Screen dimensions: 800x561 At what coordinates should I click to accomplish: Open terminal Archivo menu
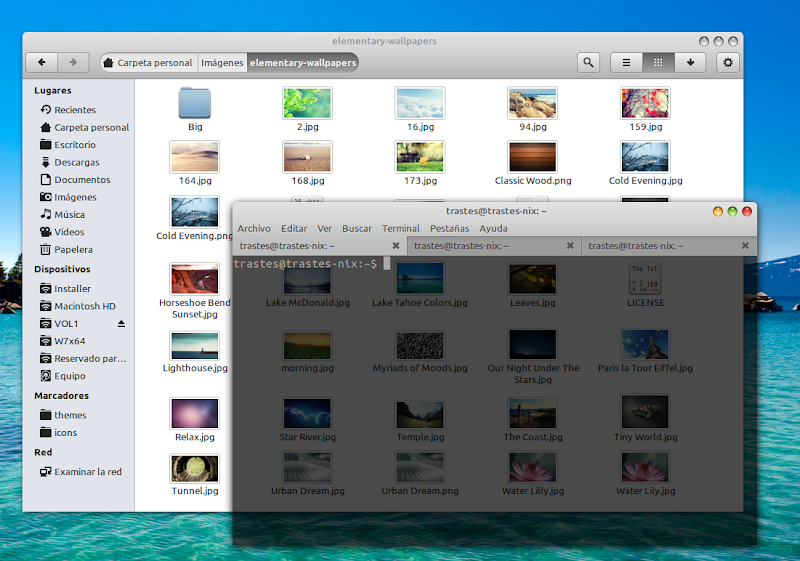point(254,228)
